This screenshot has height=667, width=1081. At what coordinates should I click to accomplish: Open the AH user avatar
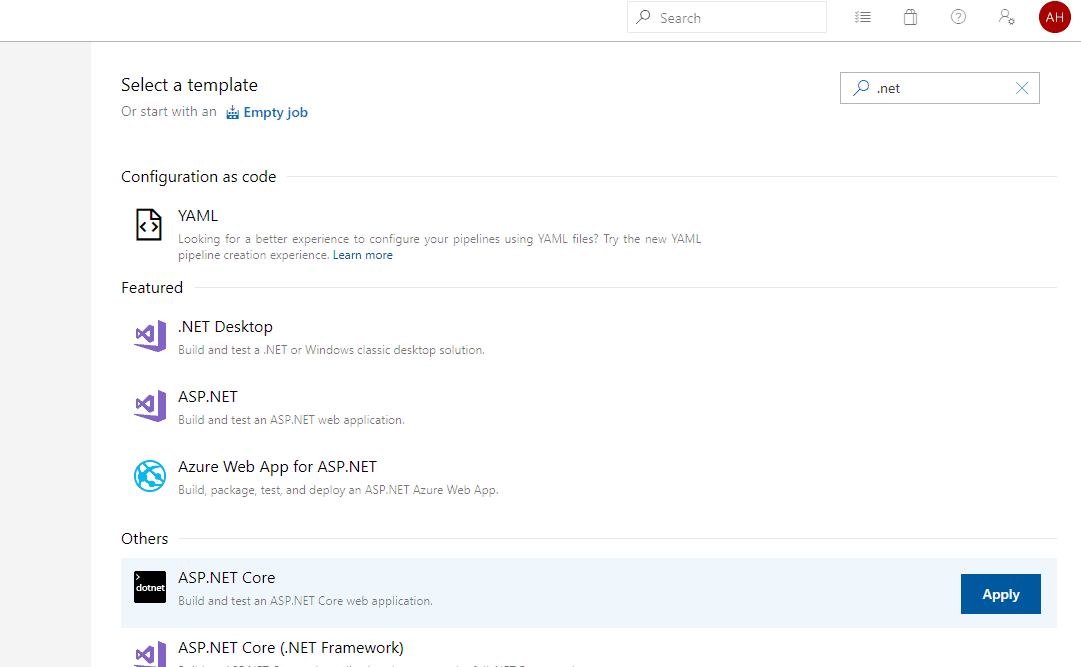1055,17
